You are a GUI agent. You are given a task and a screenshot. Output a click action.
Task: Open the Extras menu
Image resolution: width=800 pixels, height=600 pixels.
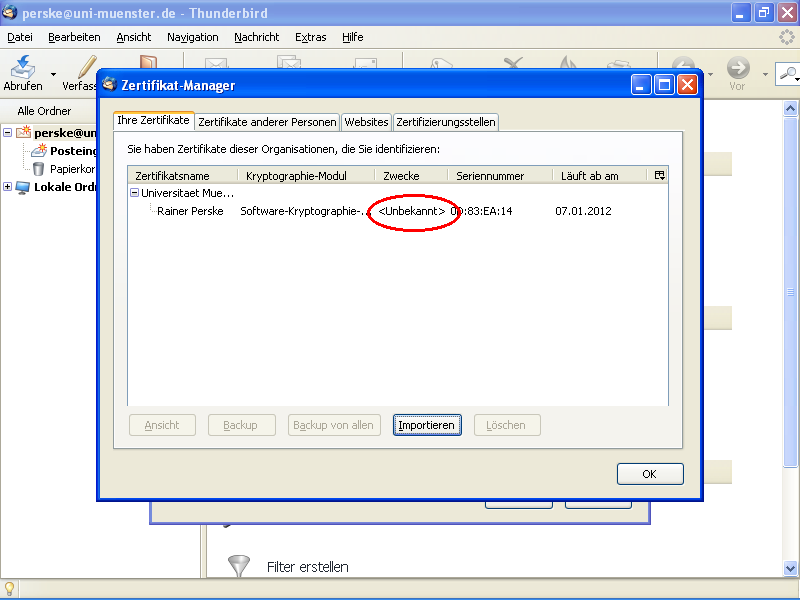click(x=310, y=37)
